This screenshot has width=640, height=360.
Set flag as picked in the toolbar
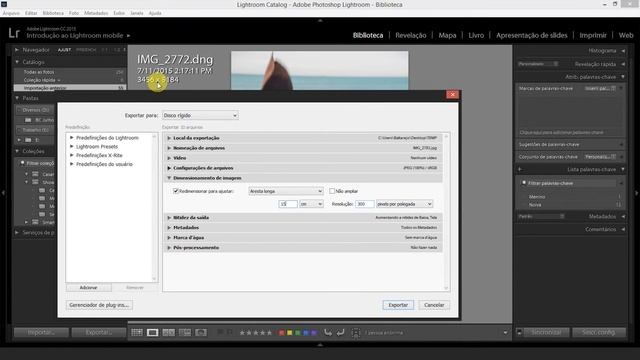point(220,333)
